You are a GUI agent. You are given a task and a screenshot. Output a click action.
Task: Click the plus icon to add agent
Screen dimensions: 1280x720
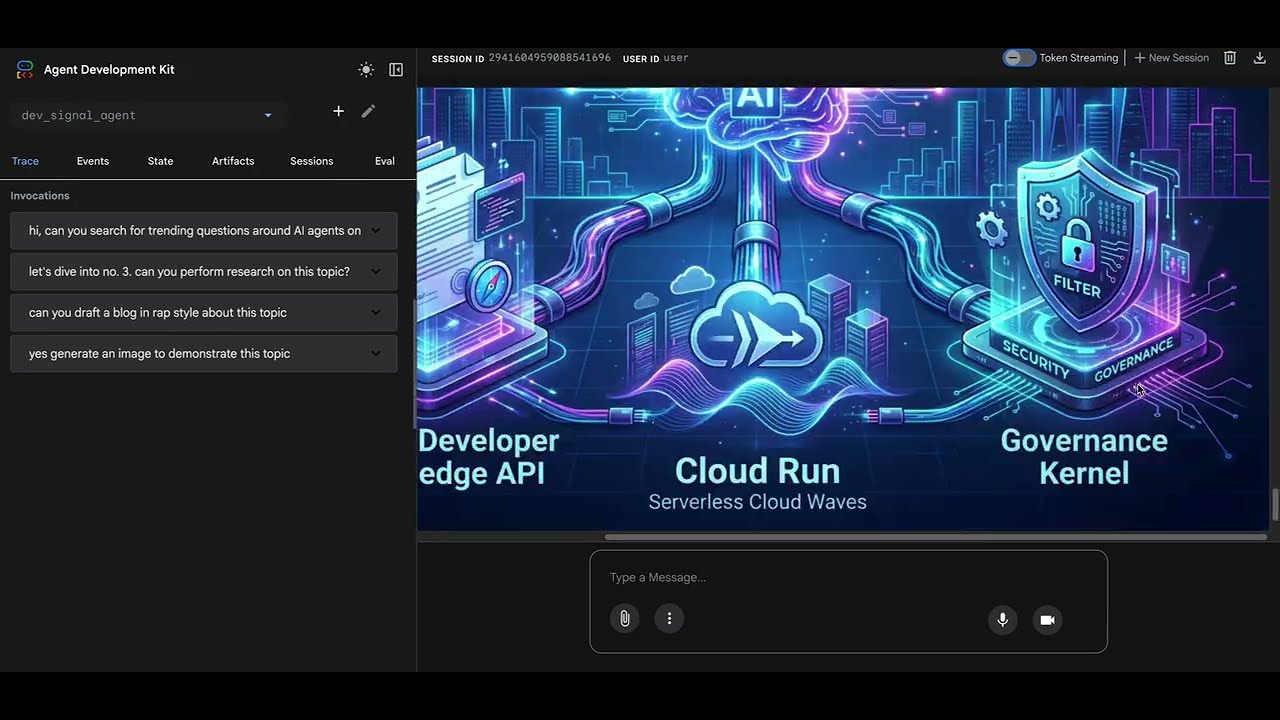tap(338, 111)
